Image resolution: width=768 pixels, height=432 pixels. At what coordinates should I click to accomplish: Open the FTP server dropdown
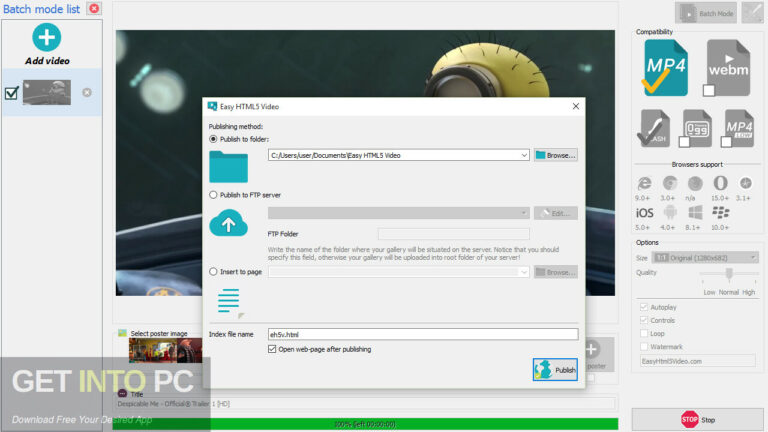[x=398, y=213]
